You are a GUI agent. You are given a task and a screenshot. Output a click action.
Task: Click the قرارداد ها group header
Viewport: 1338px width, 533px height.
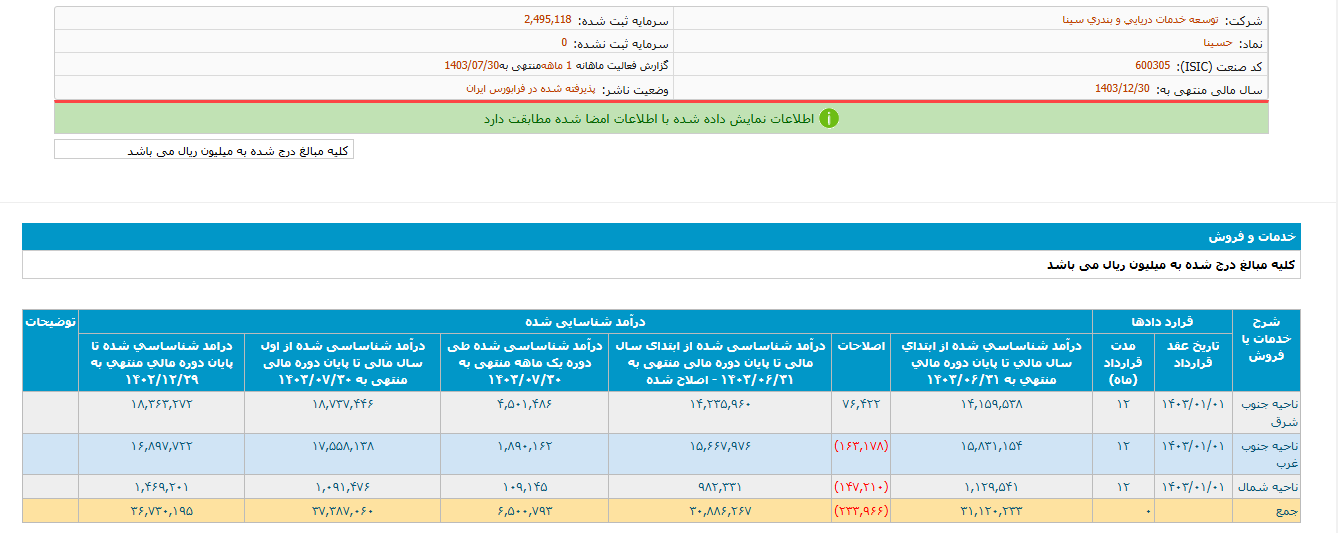[x=1162, y=322]
